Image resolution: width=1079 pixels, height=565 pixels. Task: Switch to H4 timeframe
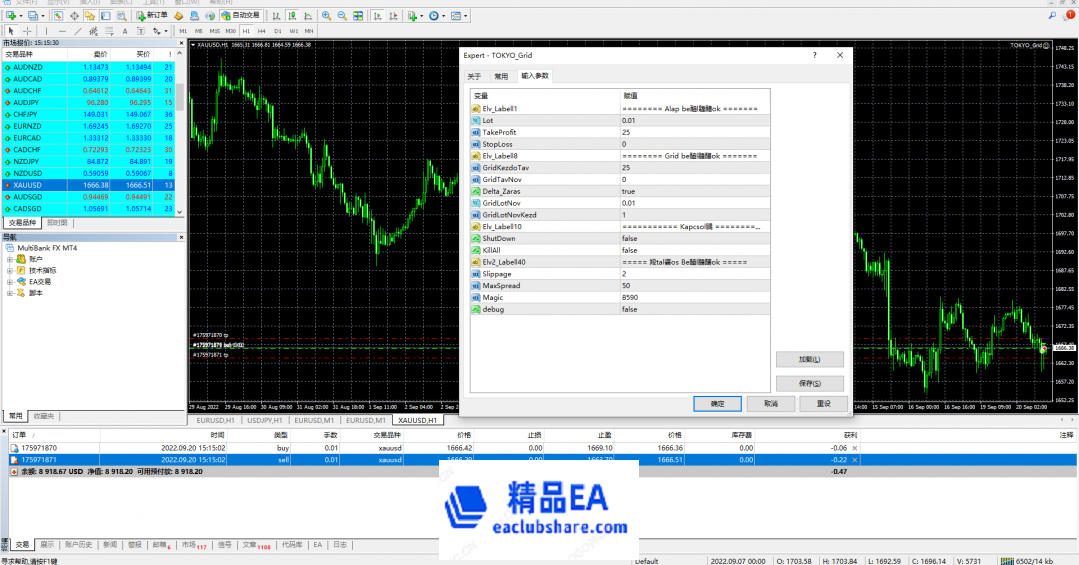tap(261, 31)
